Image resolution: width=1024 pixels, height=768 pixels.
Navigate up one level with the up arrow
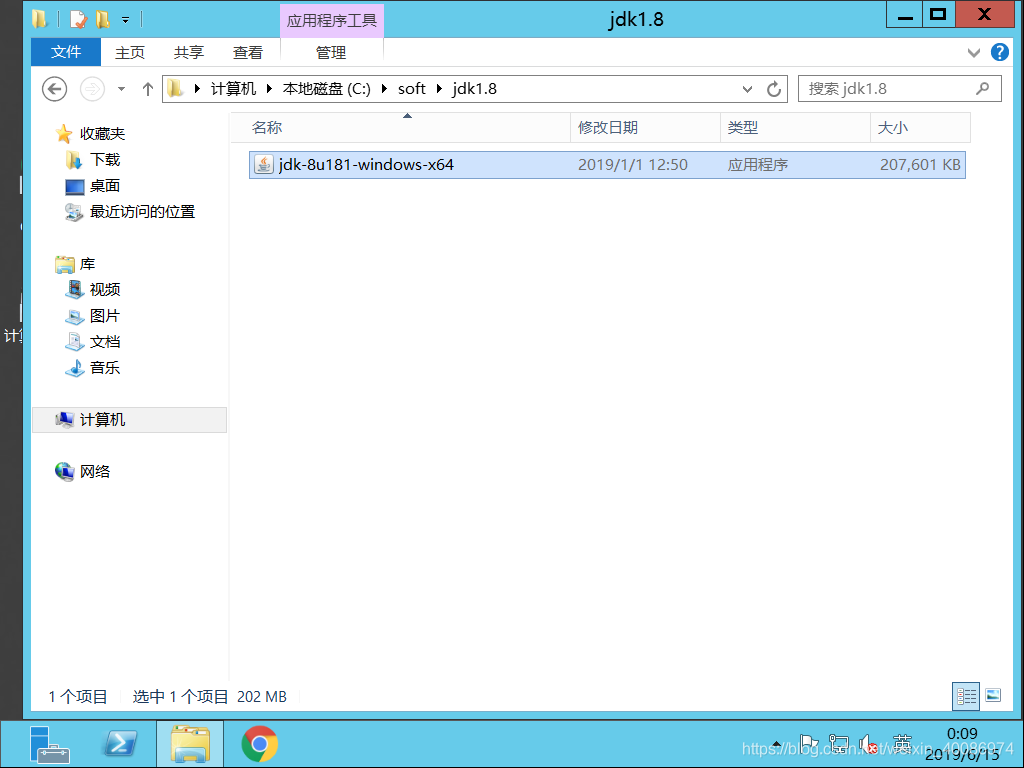(148, 88)
